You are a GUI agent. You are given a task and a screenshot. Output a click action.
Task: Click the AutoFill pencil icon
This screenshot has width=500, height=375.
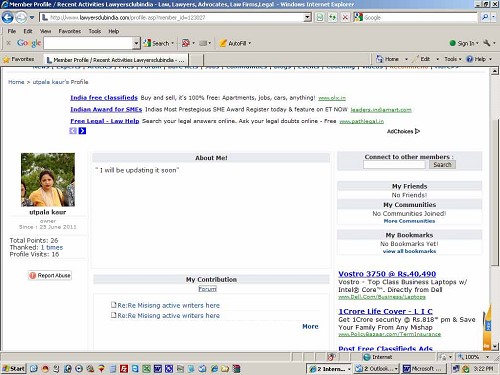coord(223,43)
